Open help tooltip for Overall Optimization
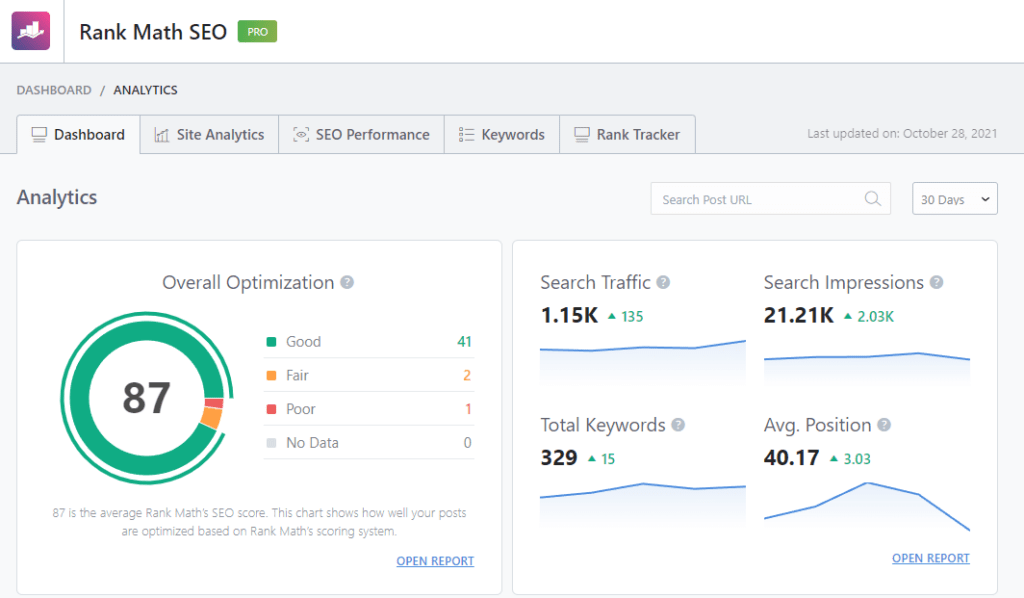 coord(347,282)
